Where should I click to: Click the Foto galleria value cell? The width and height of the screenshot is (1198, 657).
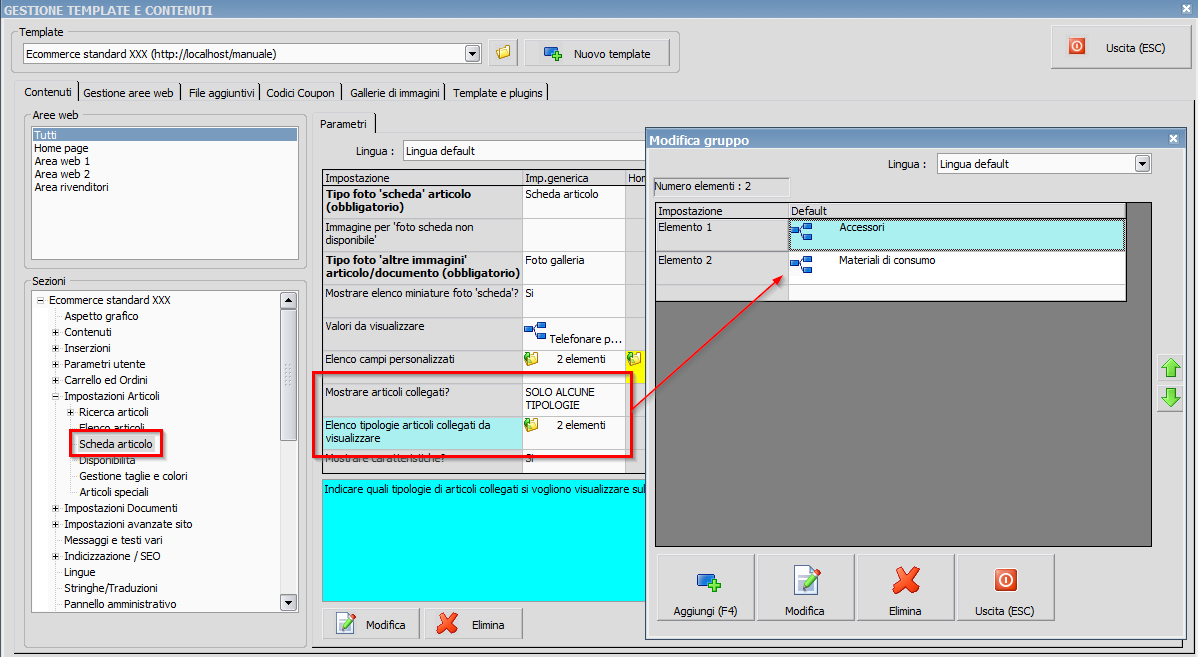573,267
